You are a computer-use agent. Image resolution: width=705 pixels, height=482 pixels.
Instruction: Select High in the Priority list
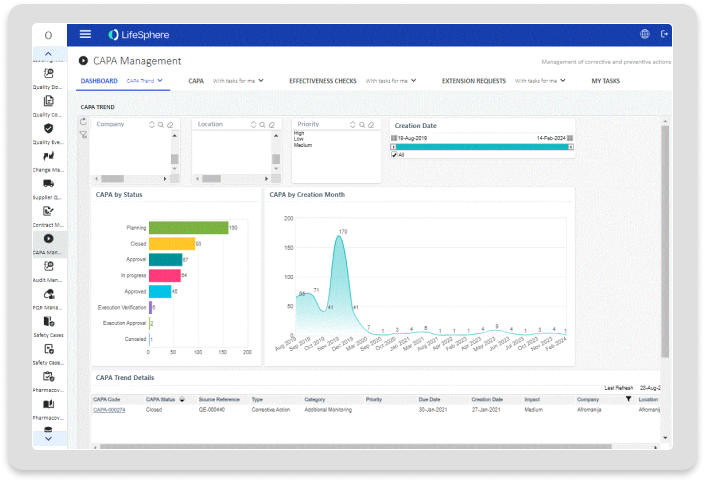299,133
